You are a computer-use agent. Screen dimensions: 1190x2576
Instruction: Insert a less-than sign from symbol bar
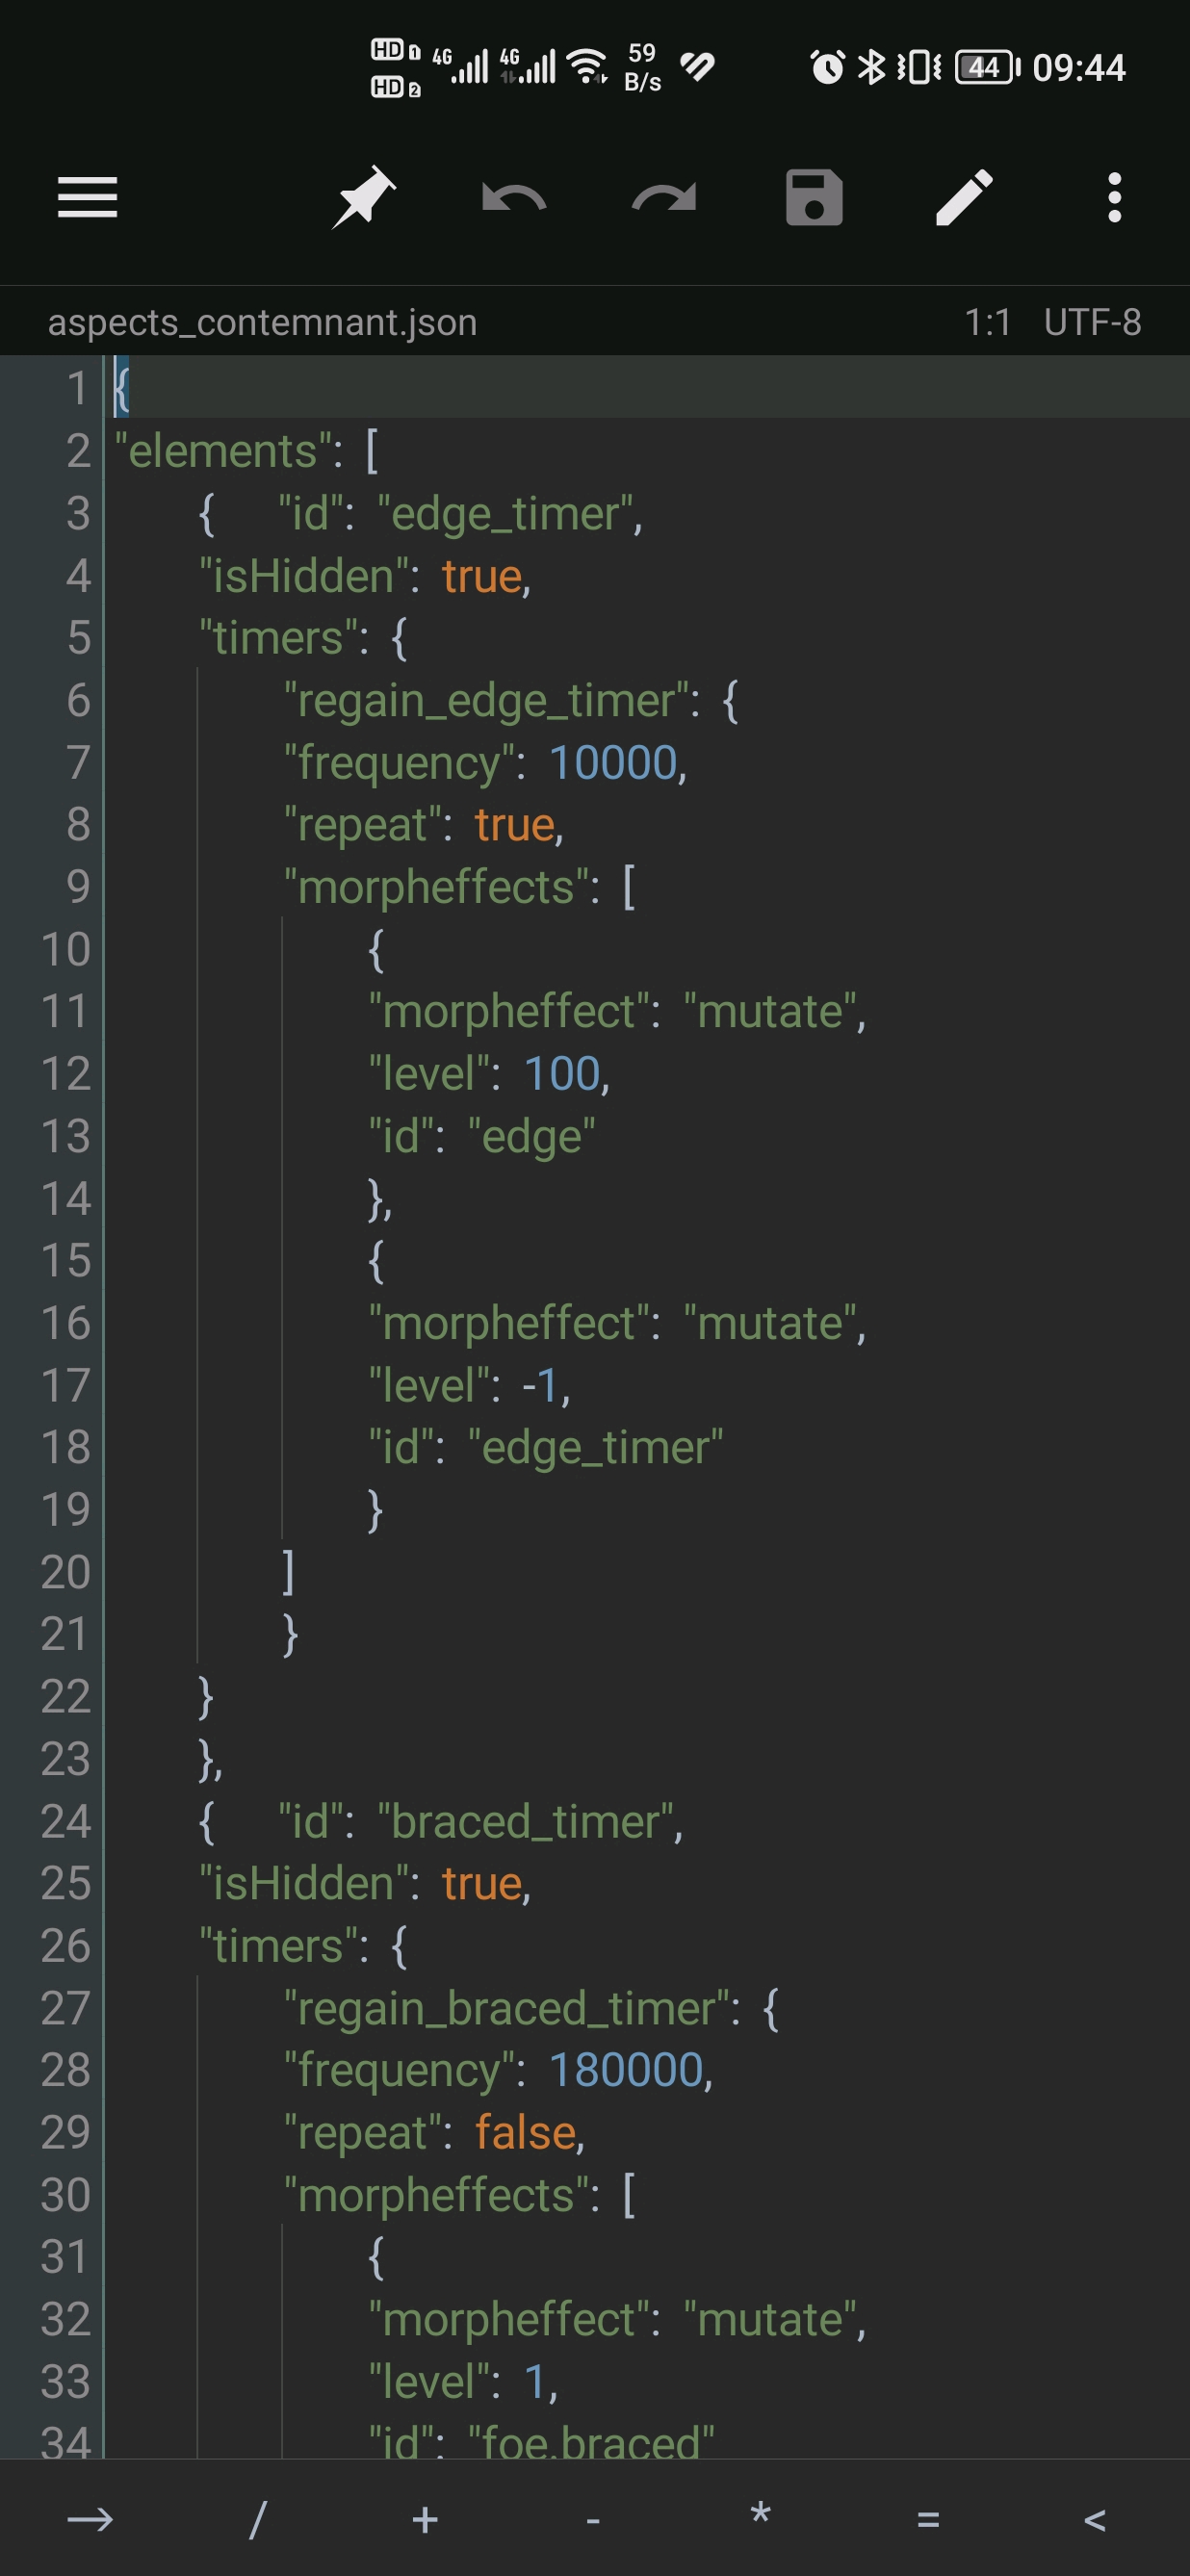[1095, 2519]
